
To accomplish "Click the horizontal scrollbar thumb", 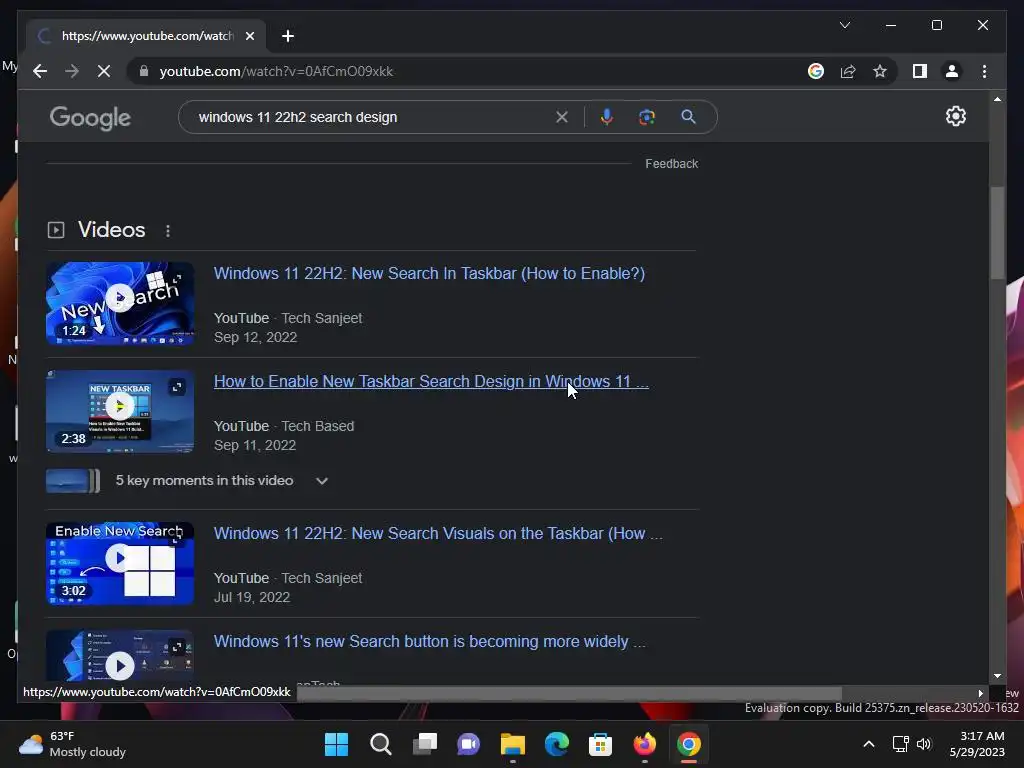I will [x=569, y=693].
